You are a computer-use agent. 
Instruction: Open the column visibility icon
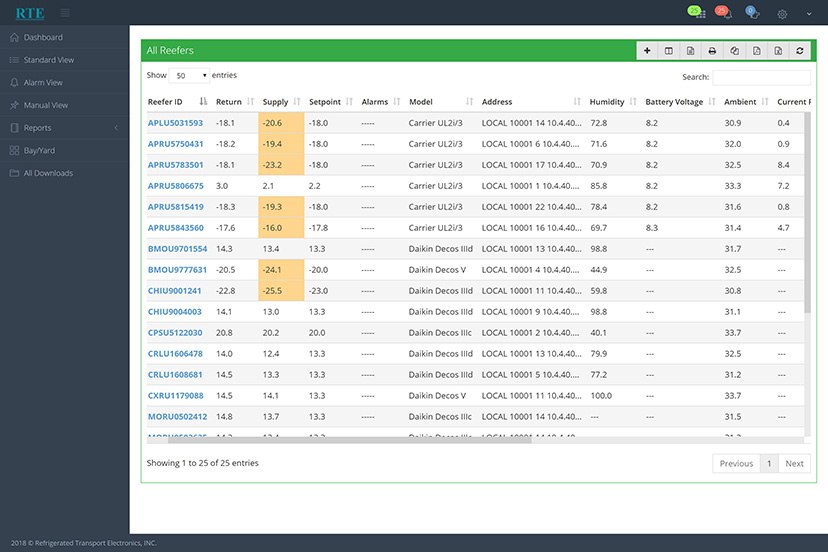(669, 51)
